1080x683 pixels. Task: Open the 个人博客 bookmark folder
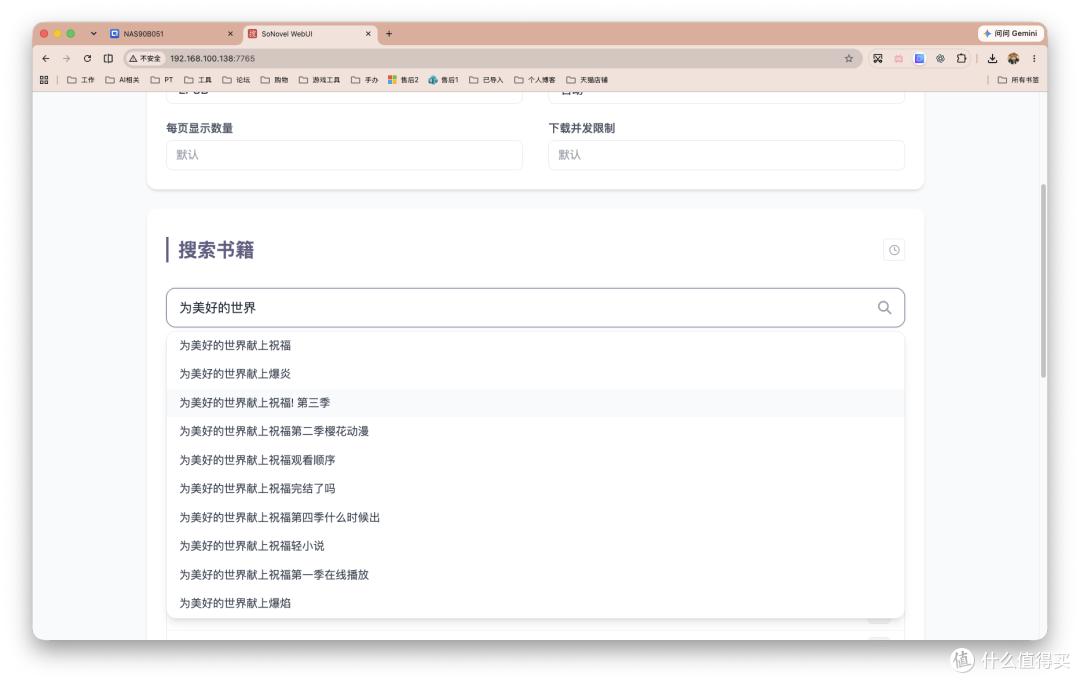pos(535,80)
